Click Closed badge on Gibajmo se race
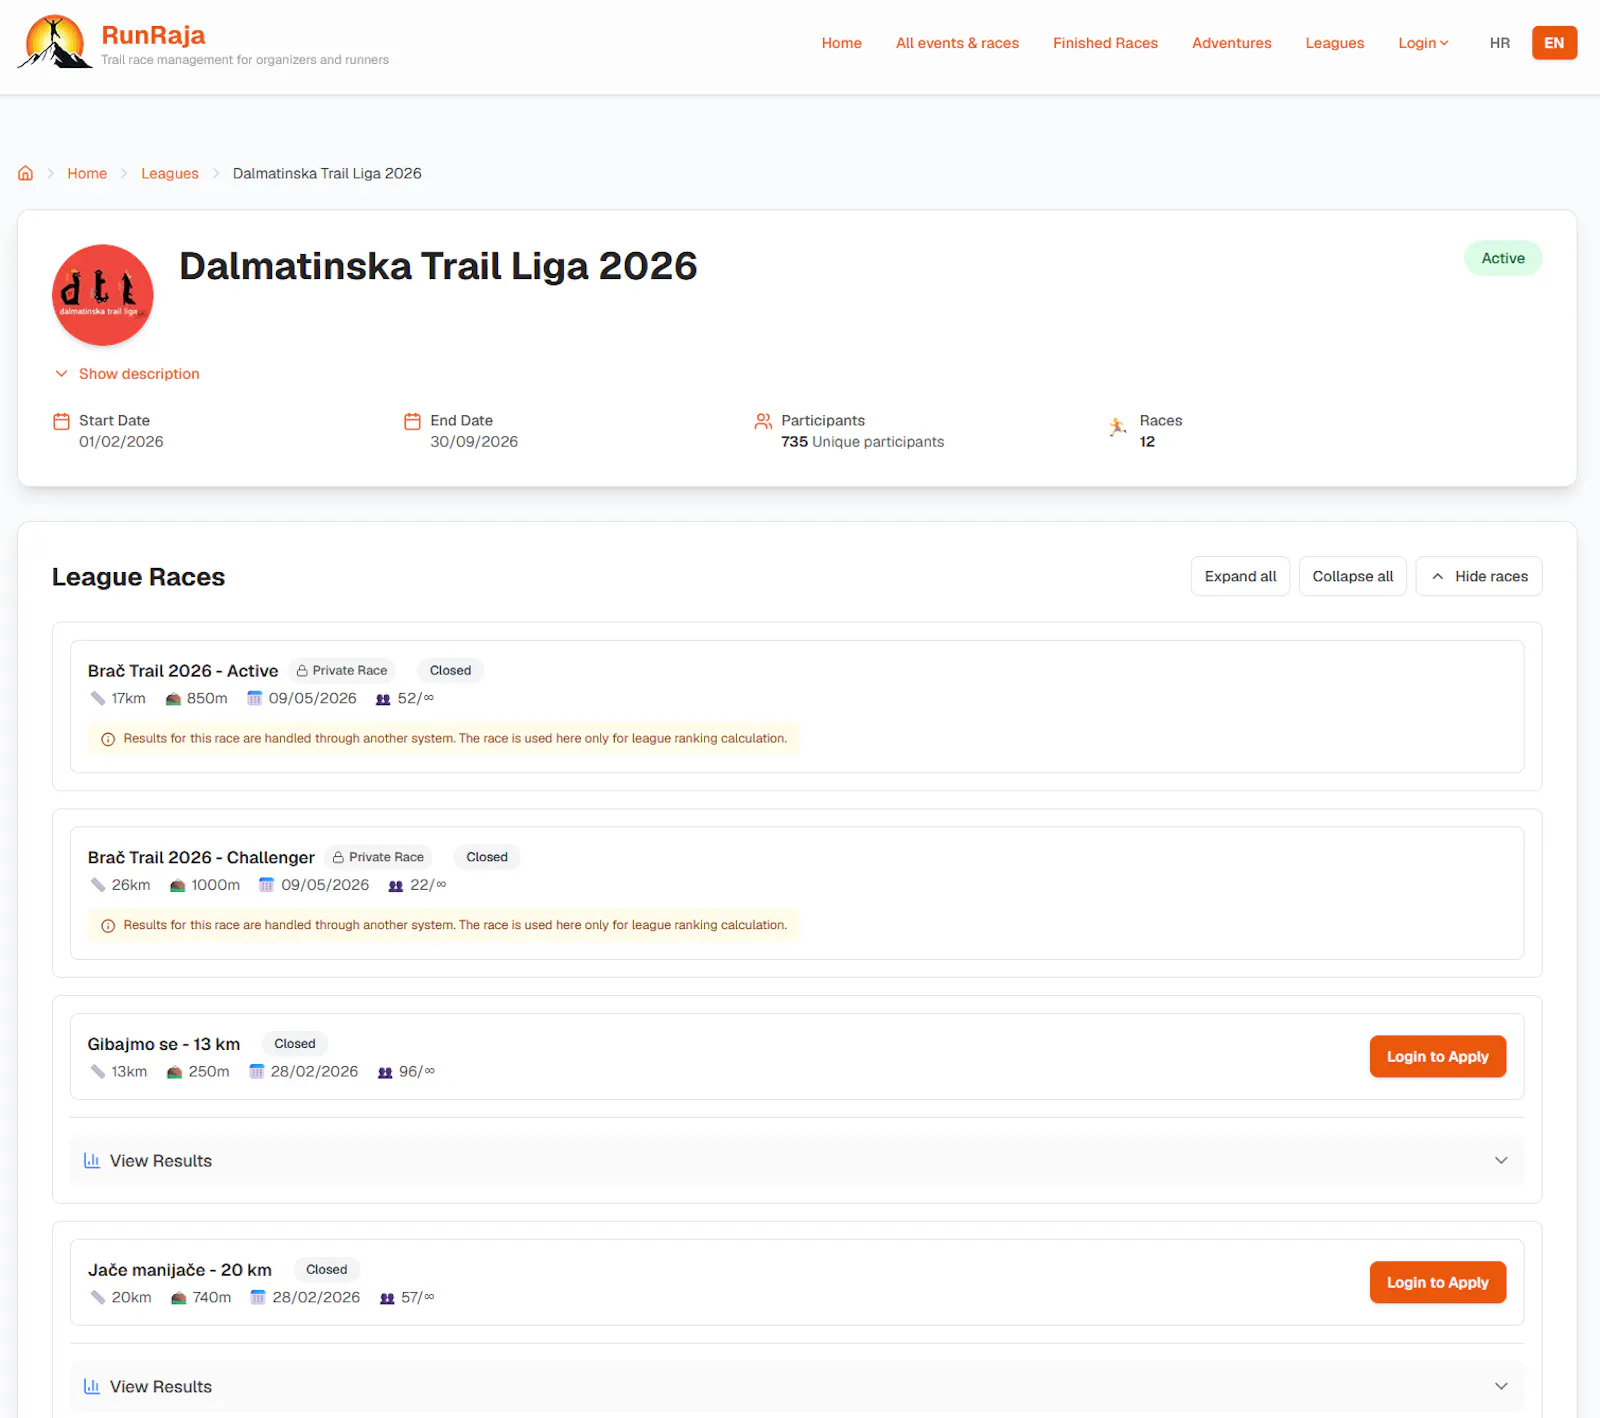This screenshot has width=1600, height=1418. tap(295, 1044)
